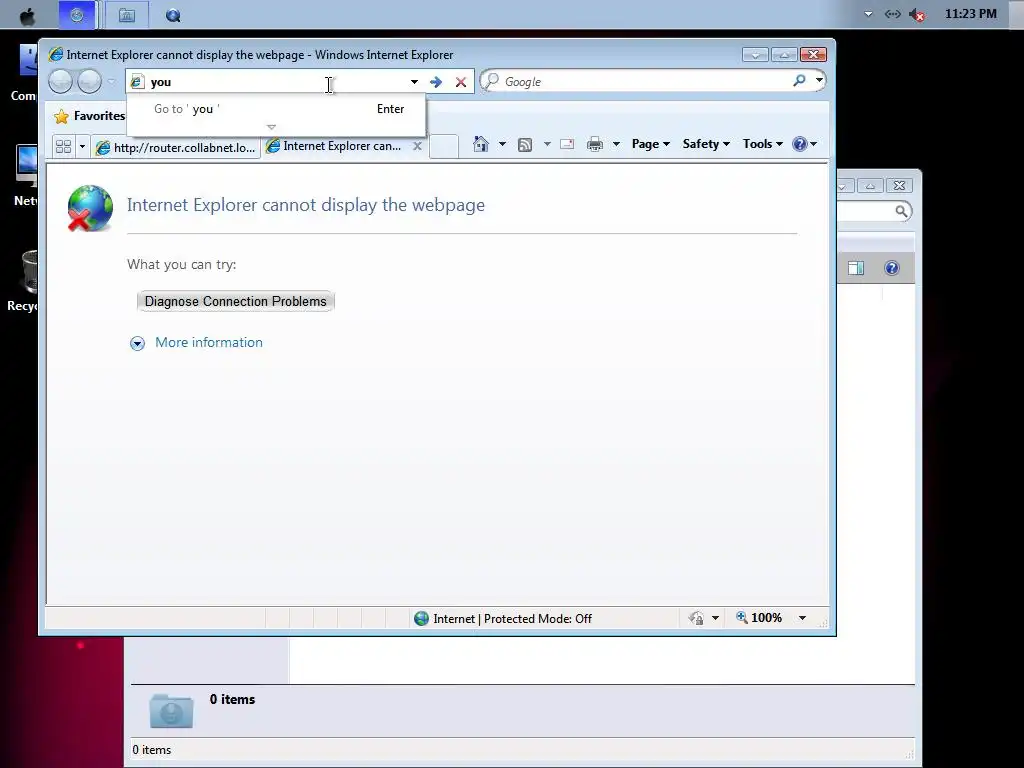Click Help icon in Explorer window
This screenshot has height=768, width=1024.
[891, 268]
